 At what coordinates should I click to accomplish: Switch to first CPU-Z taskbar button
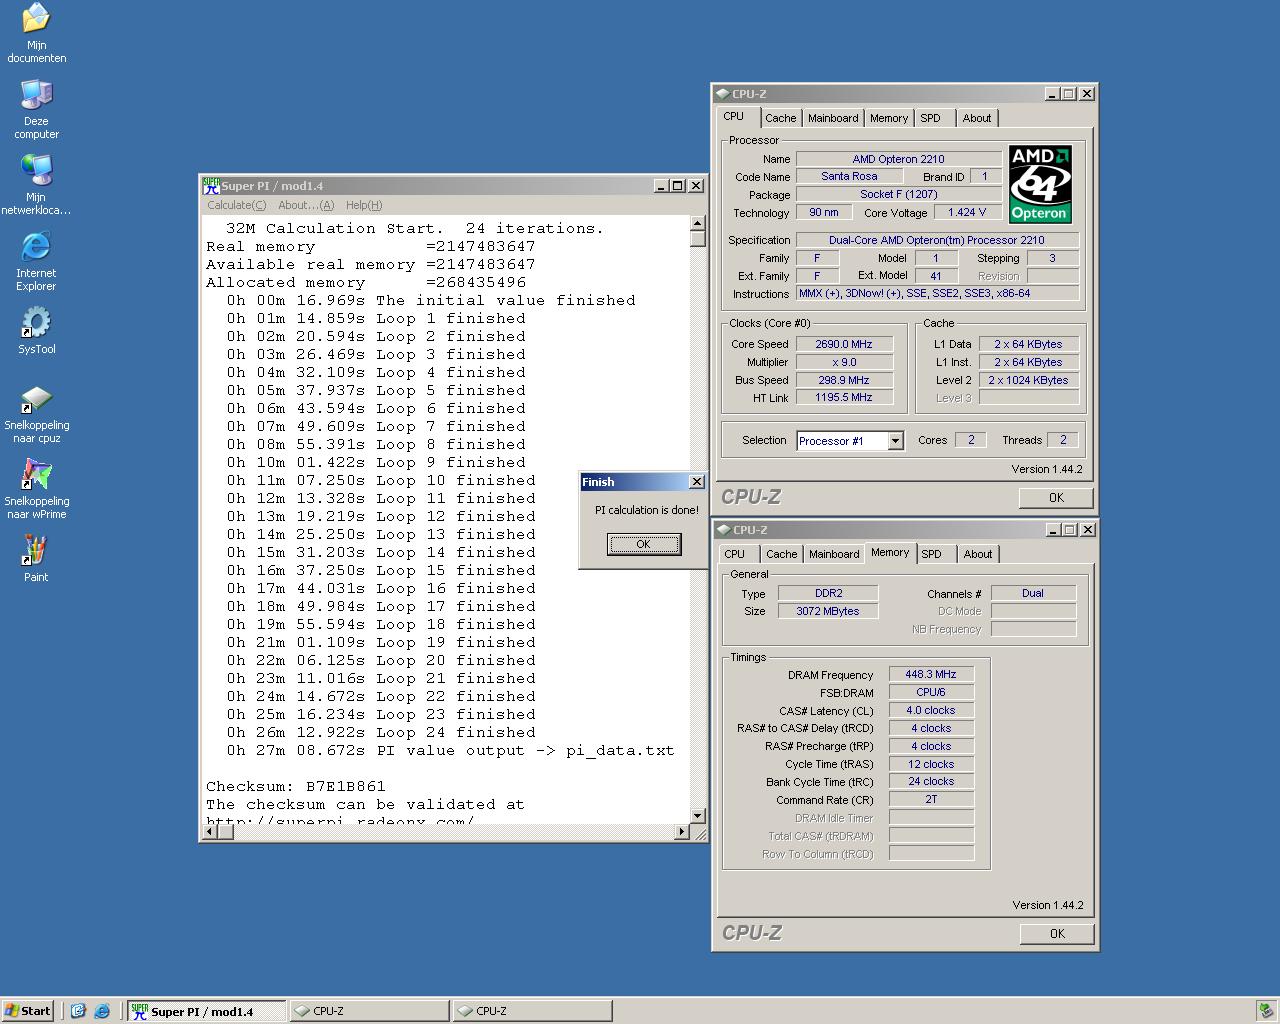coord(369,1011)
